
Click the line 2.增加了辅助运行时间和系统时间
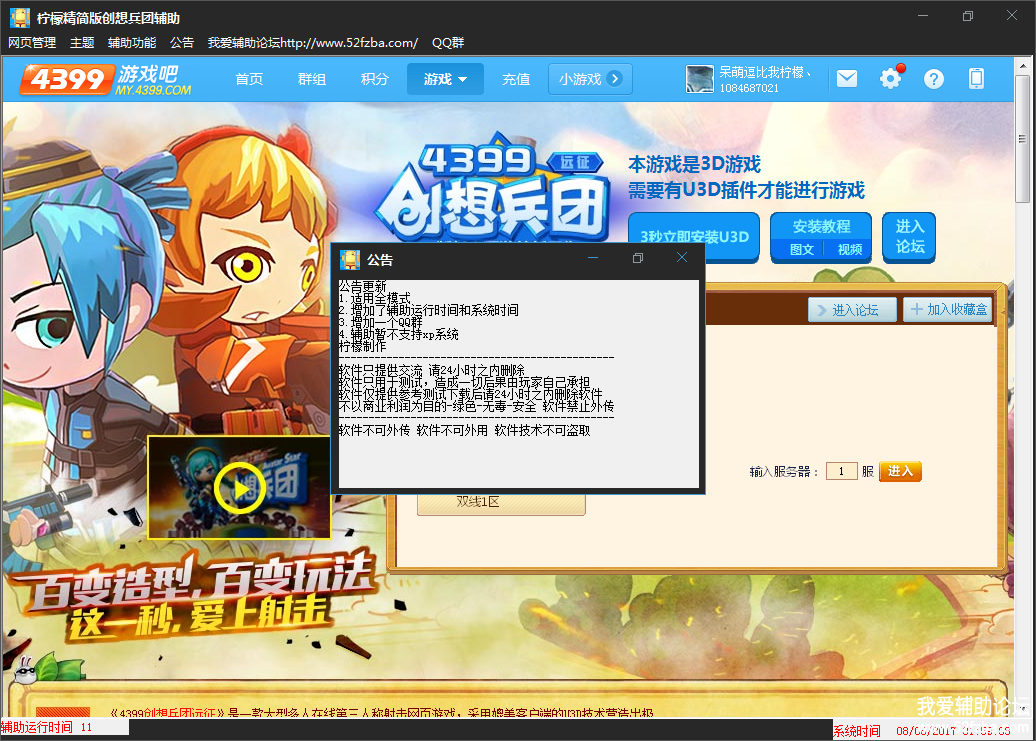tap(429, 310)
